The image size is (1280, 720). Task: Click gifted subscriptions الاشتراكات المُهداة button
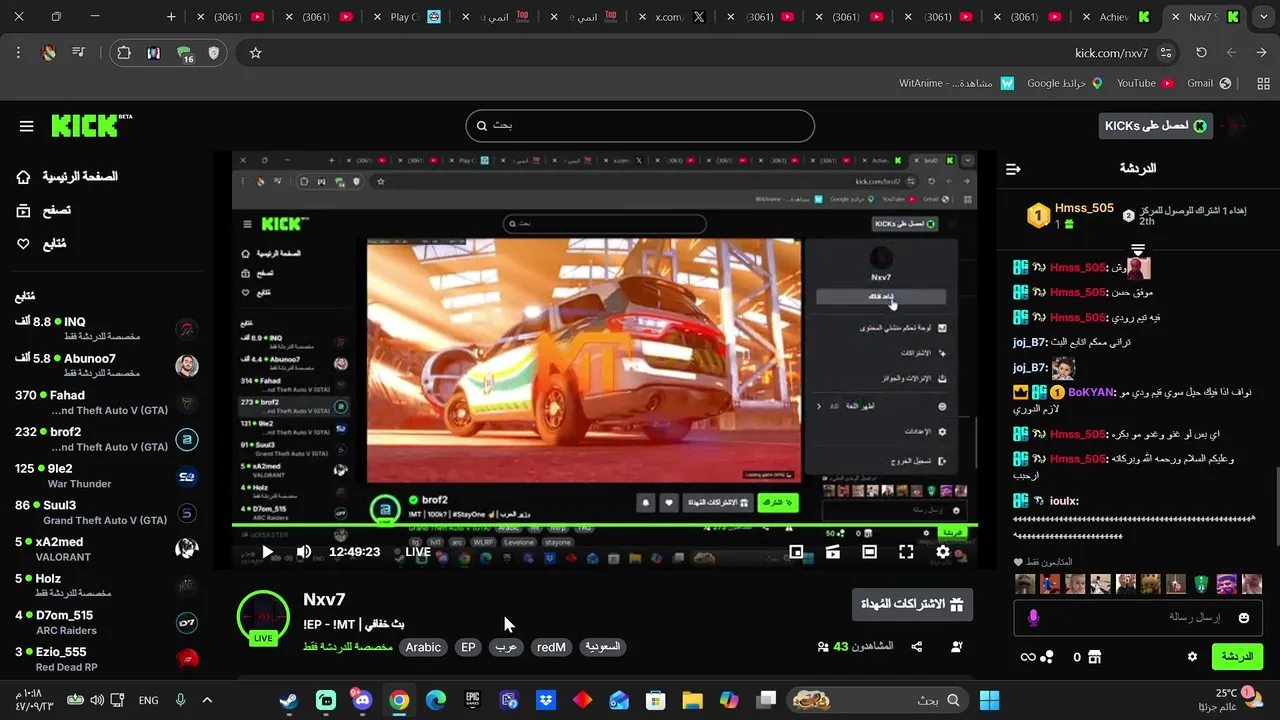pos(912,604)
